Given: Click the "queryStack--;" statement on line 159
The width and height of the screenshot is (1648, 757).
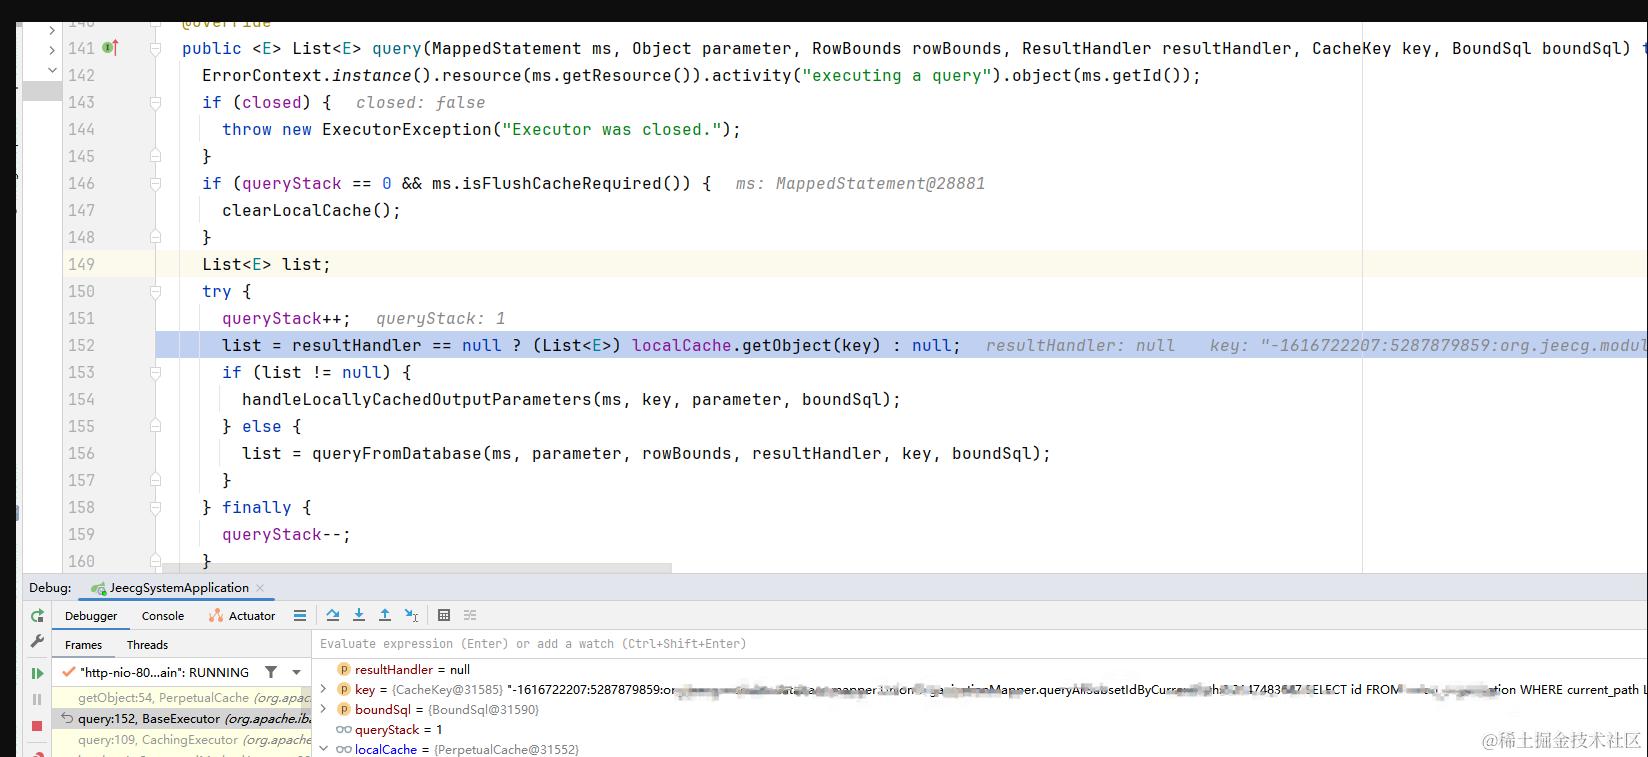Looking at the screenshot, I should pyautogui.click(x=287, y=534).
